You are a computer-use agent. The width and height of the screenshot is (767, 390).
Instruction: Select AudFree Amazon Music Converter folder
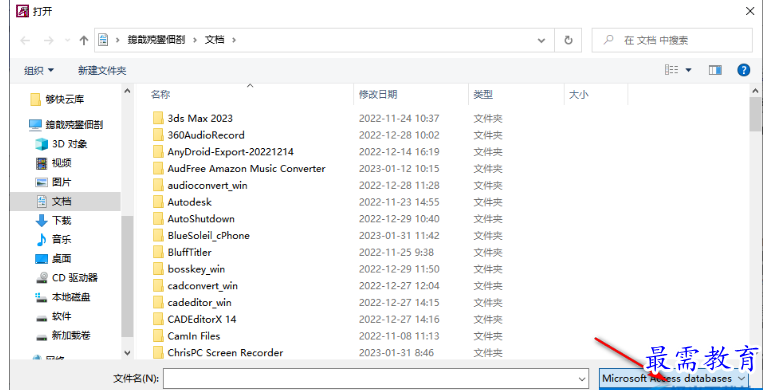coord(246,168)
